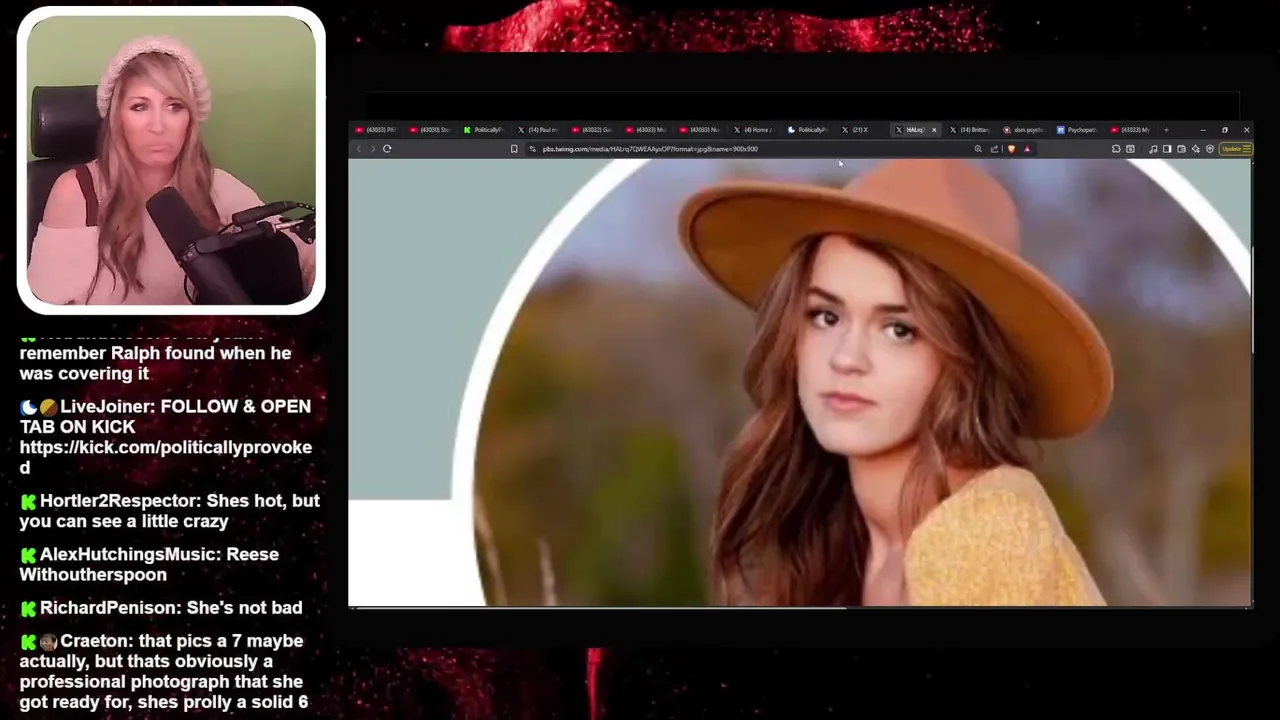
Task: Click the zoom magnifier icon in address bar
Action: pos(978,149)
